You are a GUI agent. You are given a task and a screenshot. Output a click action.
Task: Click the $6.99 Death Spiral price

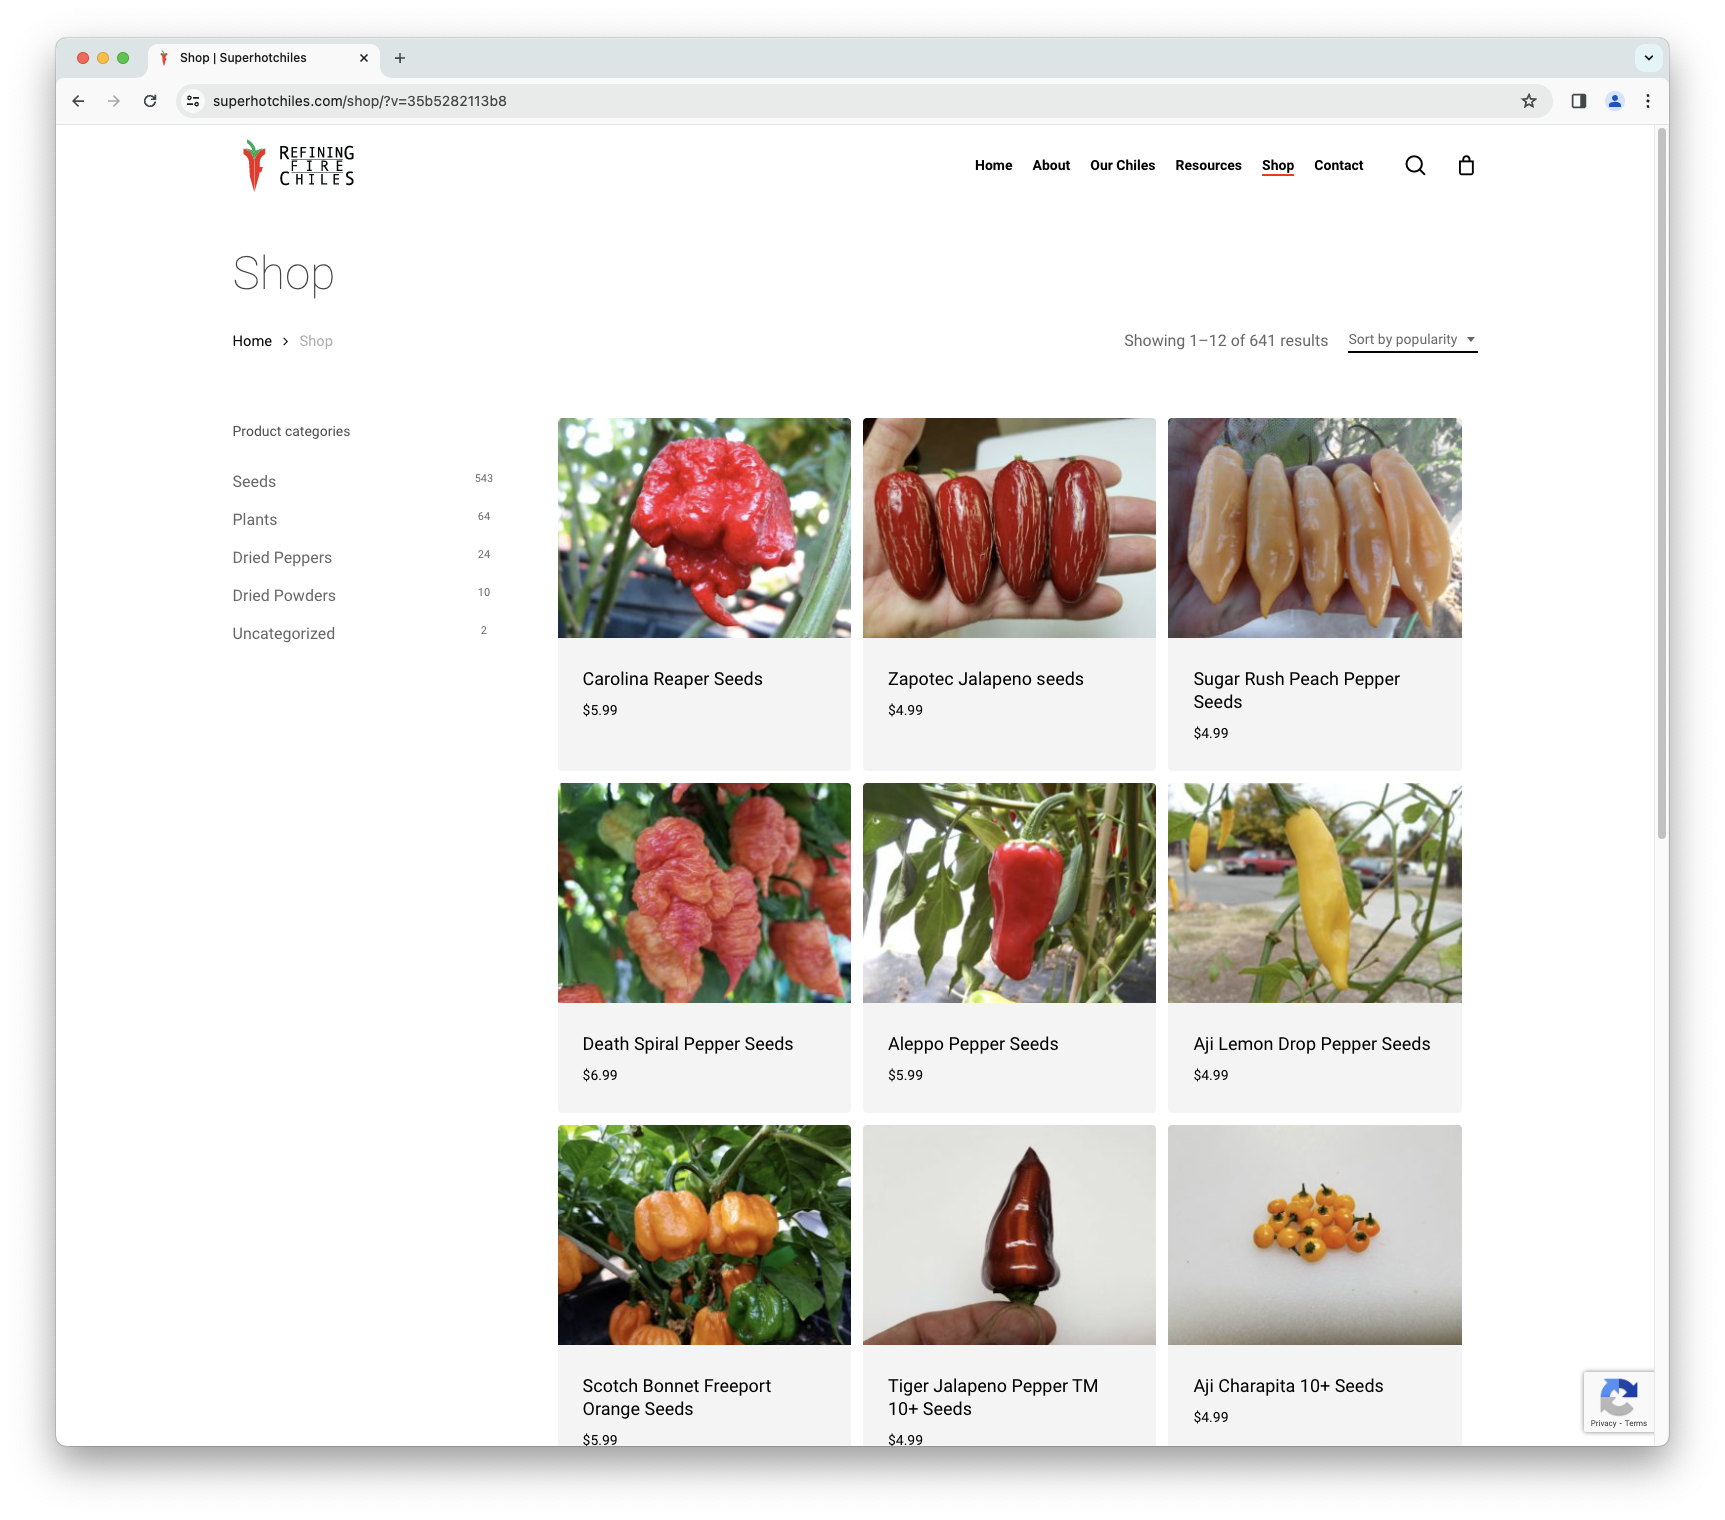pos(600,1076)
